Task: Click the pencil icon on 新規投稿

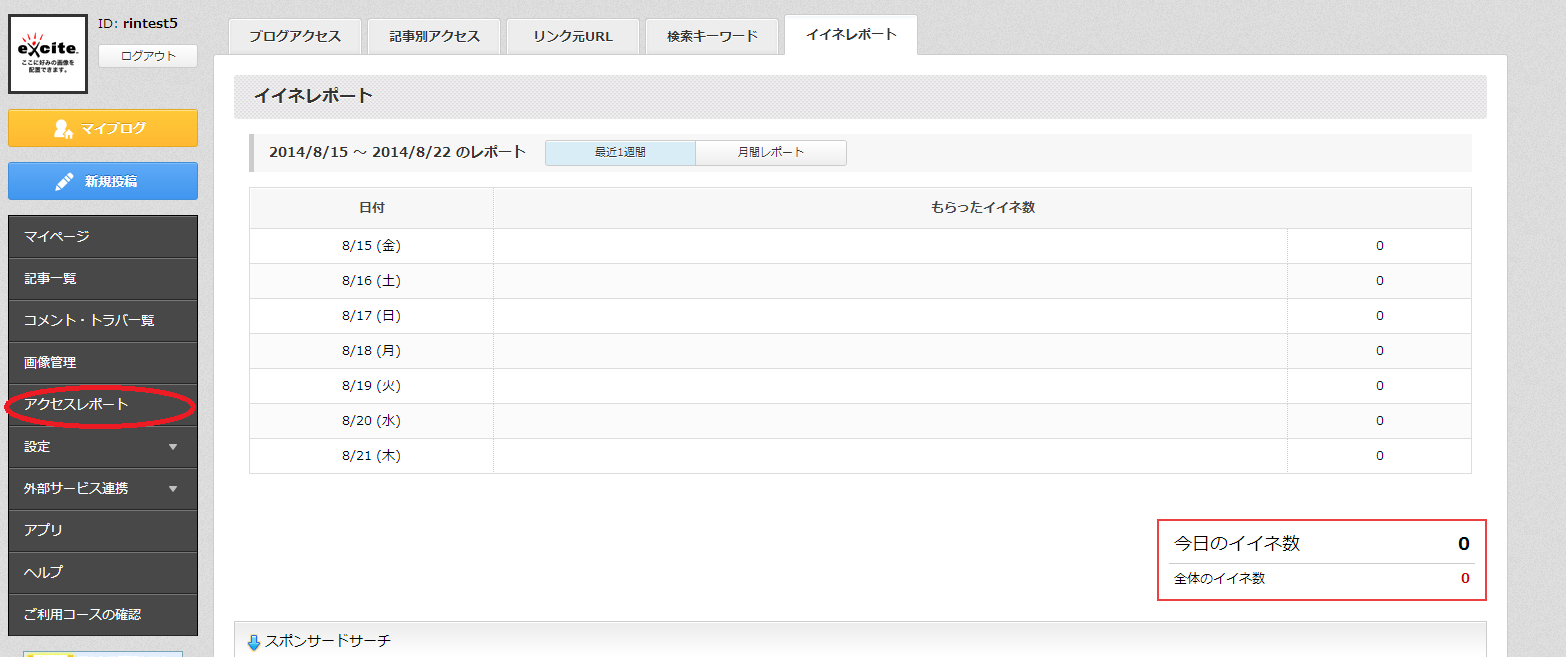Action: click(64, 181)
